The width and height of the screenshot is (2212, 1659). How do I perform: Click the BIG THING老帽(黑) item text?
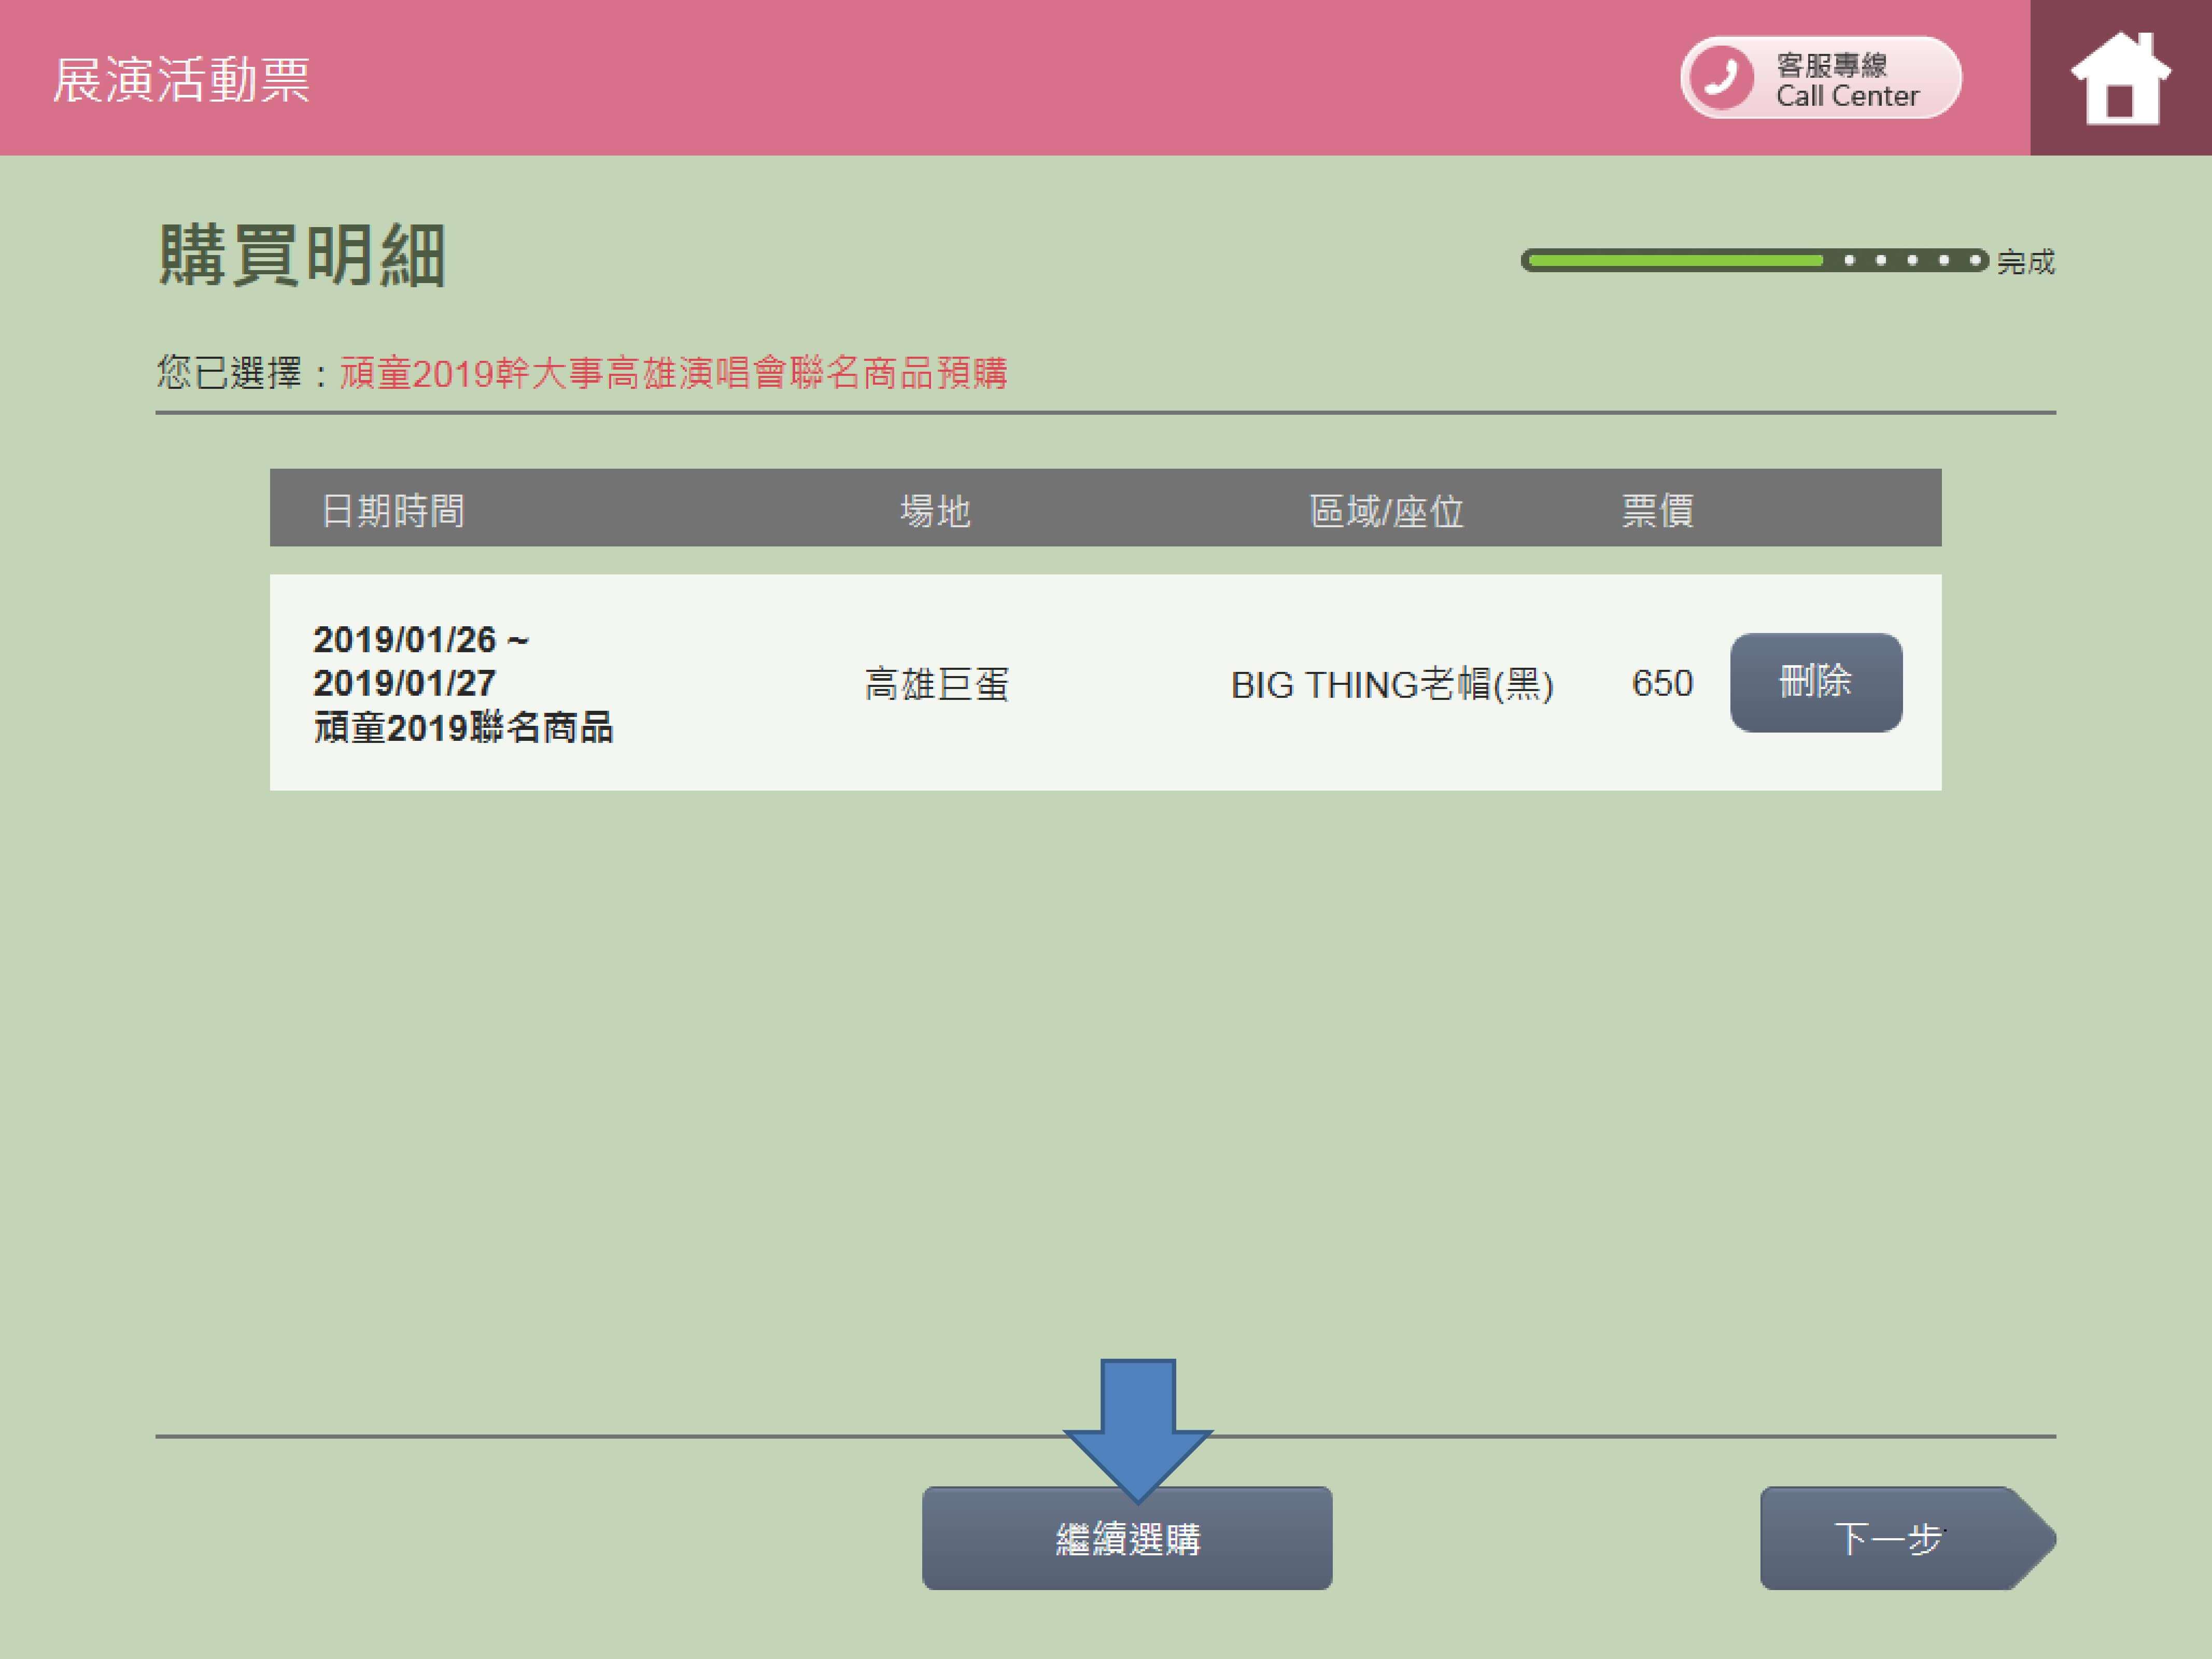coord(1391,684)
